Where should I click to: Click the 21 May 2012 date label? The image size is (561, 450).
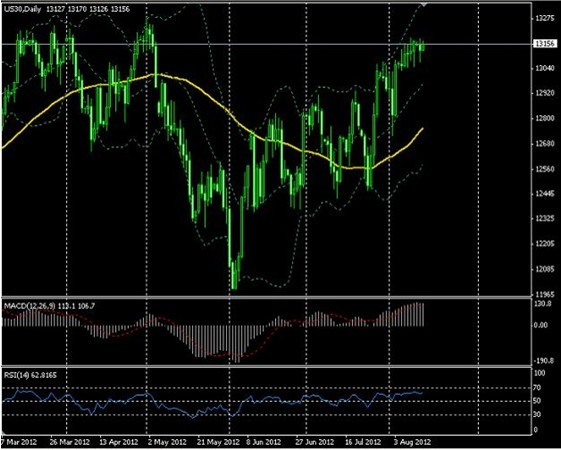(218, 441)
